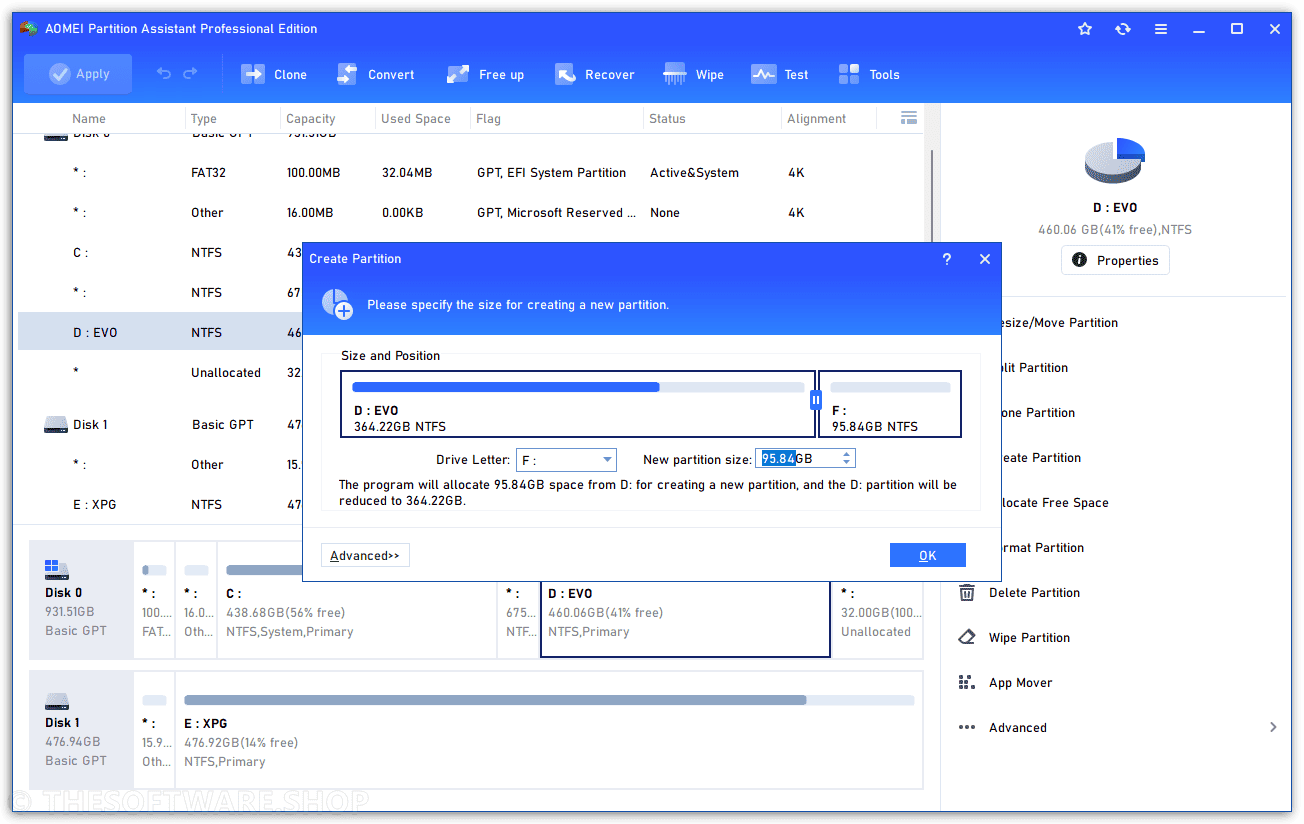Image resolution: width=1304 pixels, height=824 pixels.
Task: Select D : EVO 460.06GB block in disk map
Action: (x=685, y=618)
